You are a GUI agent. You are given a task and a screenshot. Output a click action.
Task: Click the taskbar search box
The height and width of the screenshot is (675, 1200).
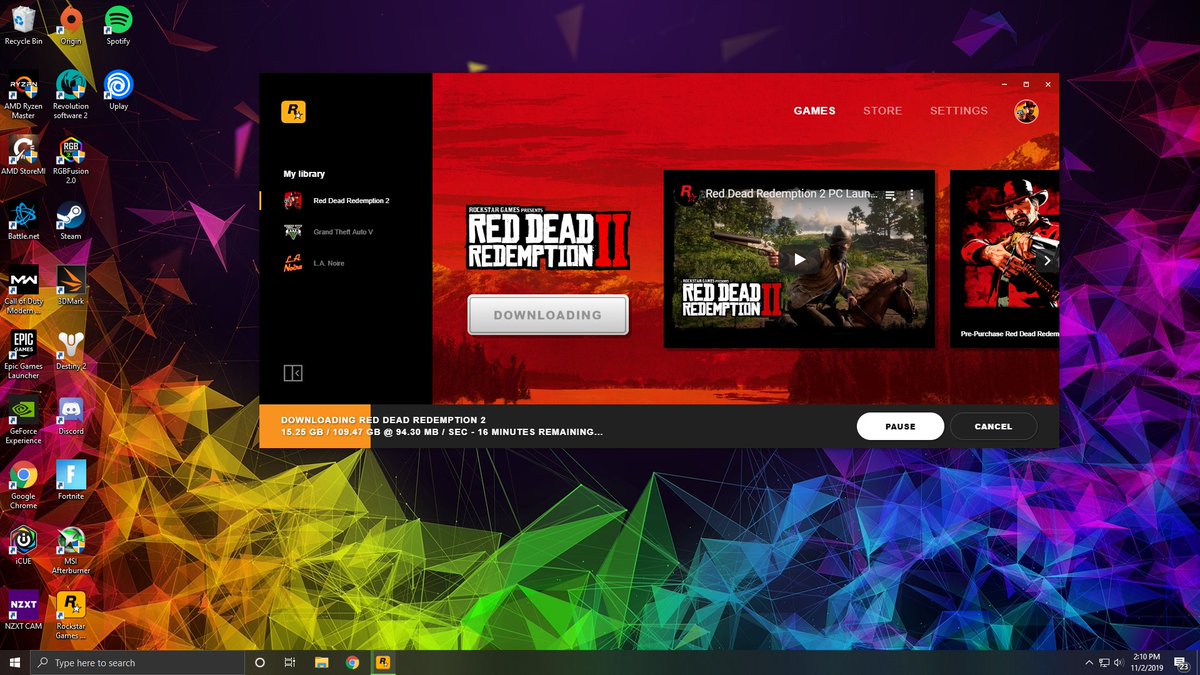click(138, 662)
